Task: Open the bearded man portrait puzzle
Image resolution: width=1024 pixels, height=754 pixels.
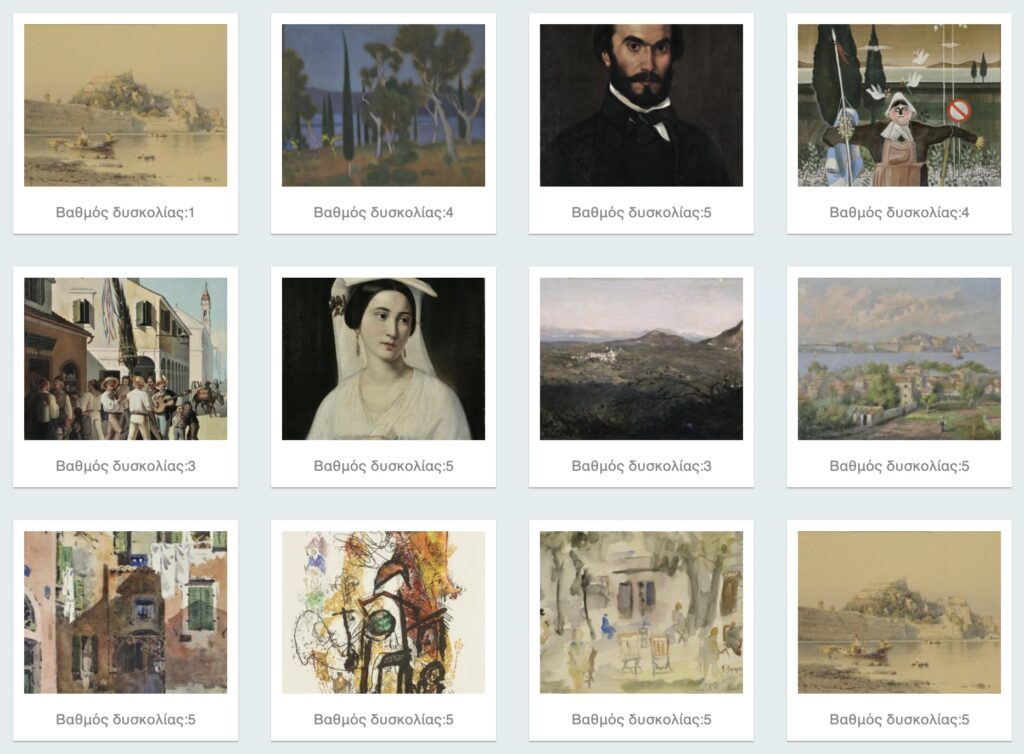Action: pyautogui.click(x=641, y=105)
